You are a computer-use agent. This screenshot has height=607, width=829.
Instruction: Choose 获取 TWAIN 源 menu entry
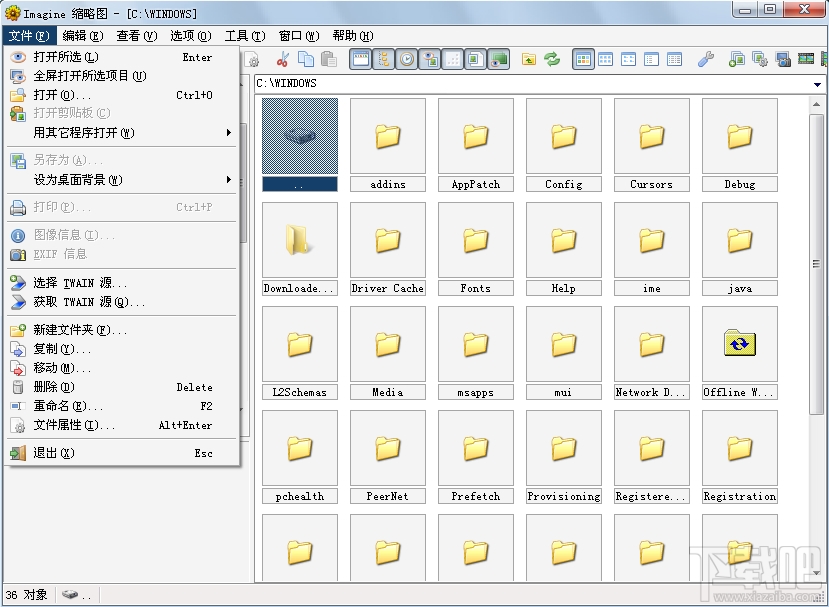click(122, 302)
